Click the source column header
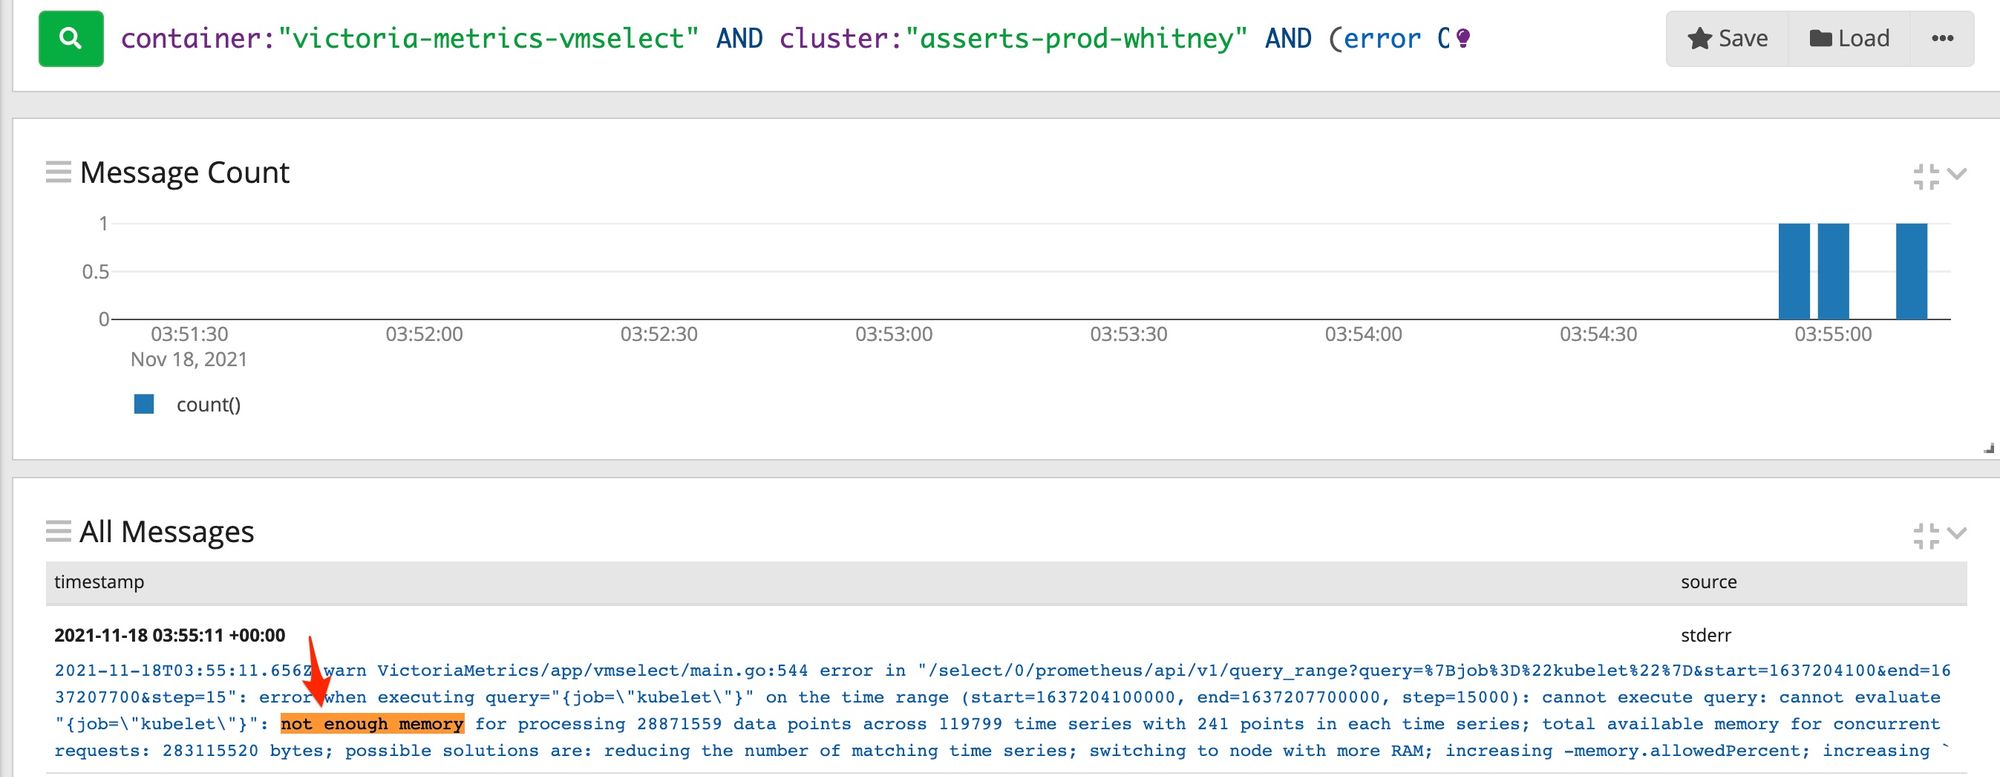The image size is (2000, 777). 1708,582
